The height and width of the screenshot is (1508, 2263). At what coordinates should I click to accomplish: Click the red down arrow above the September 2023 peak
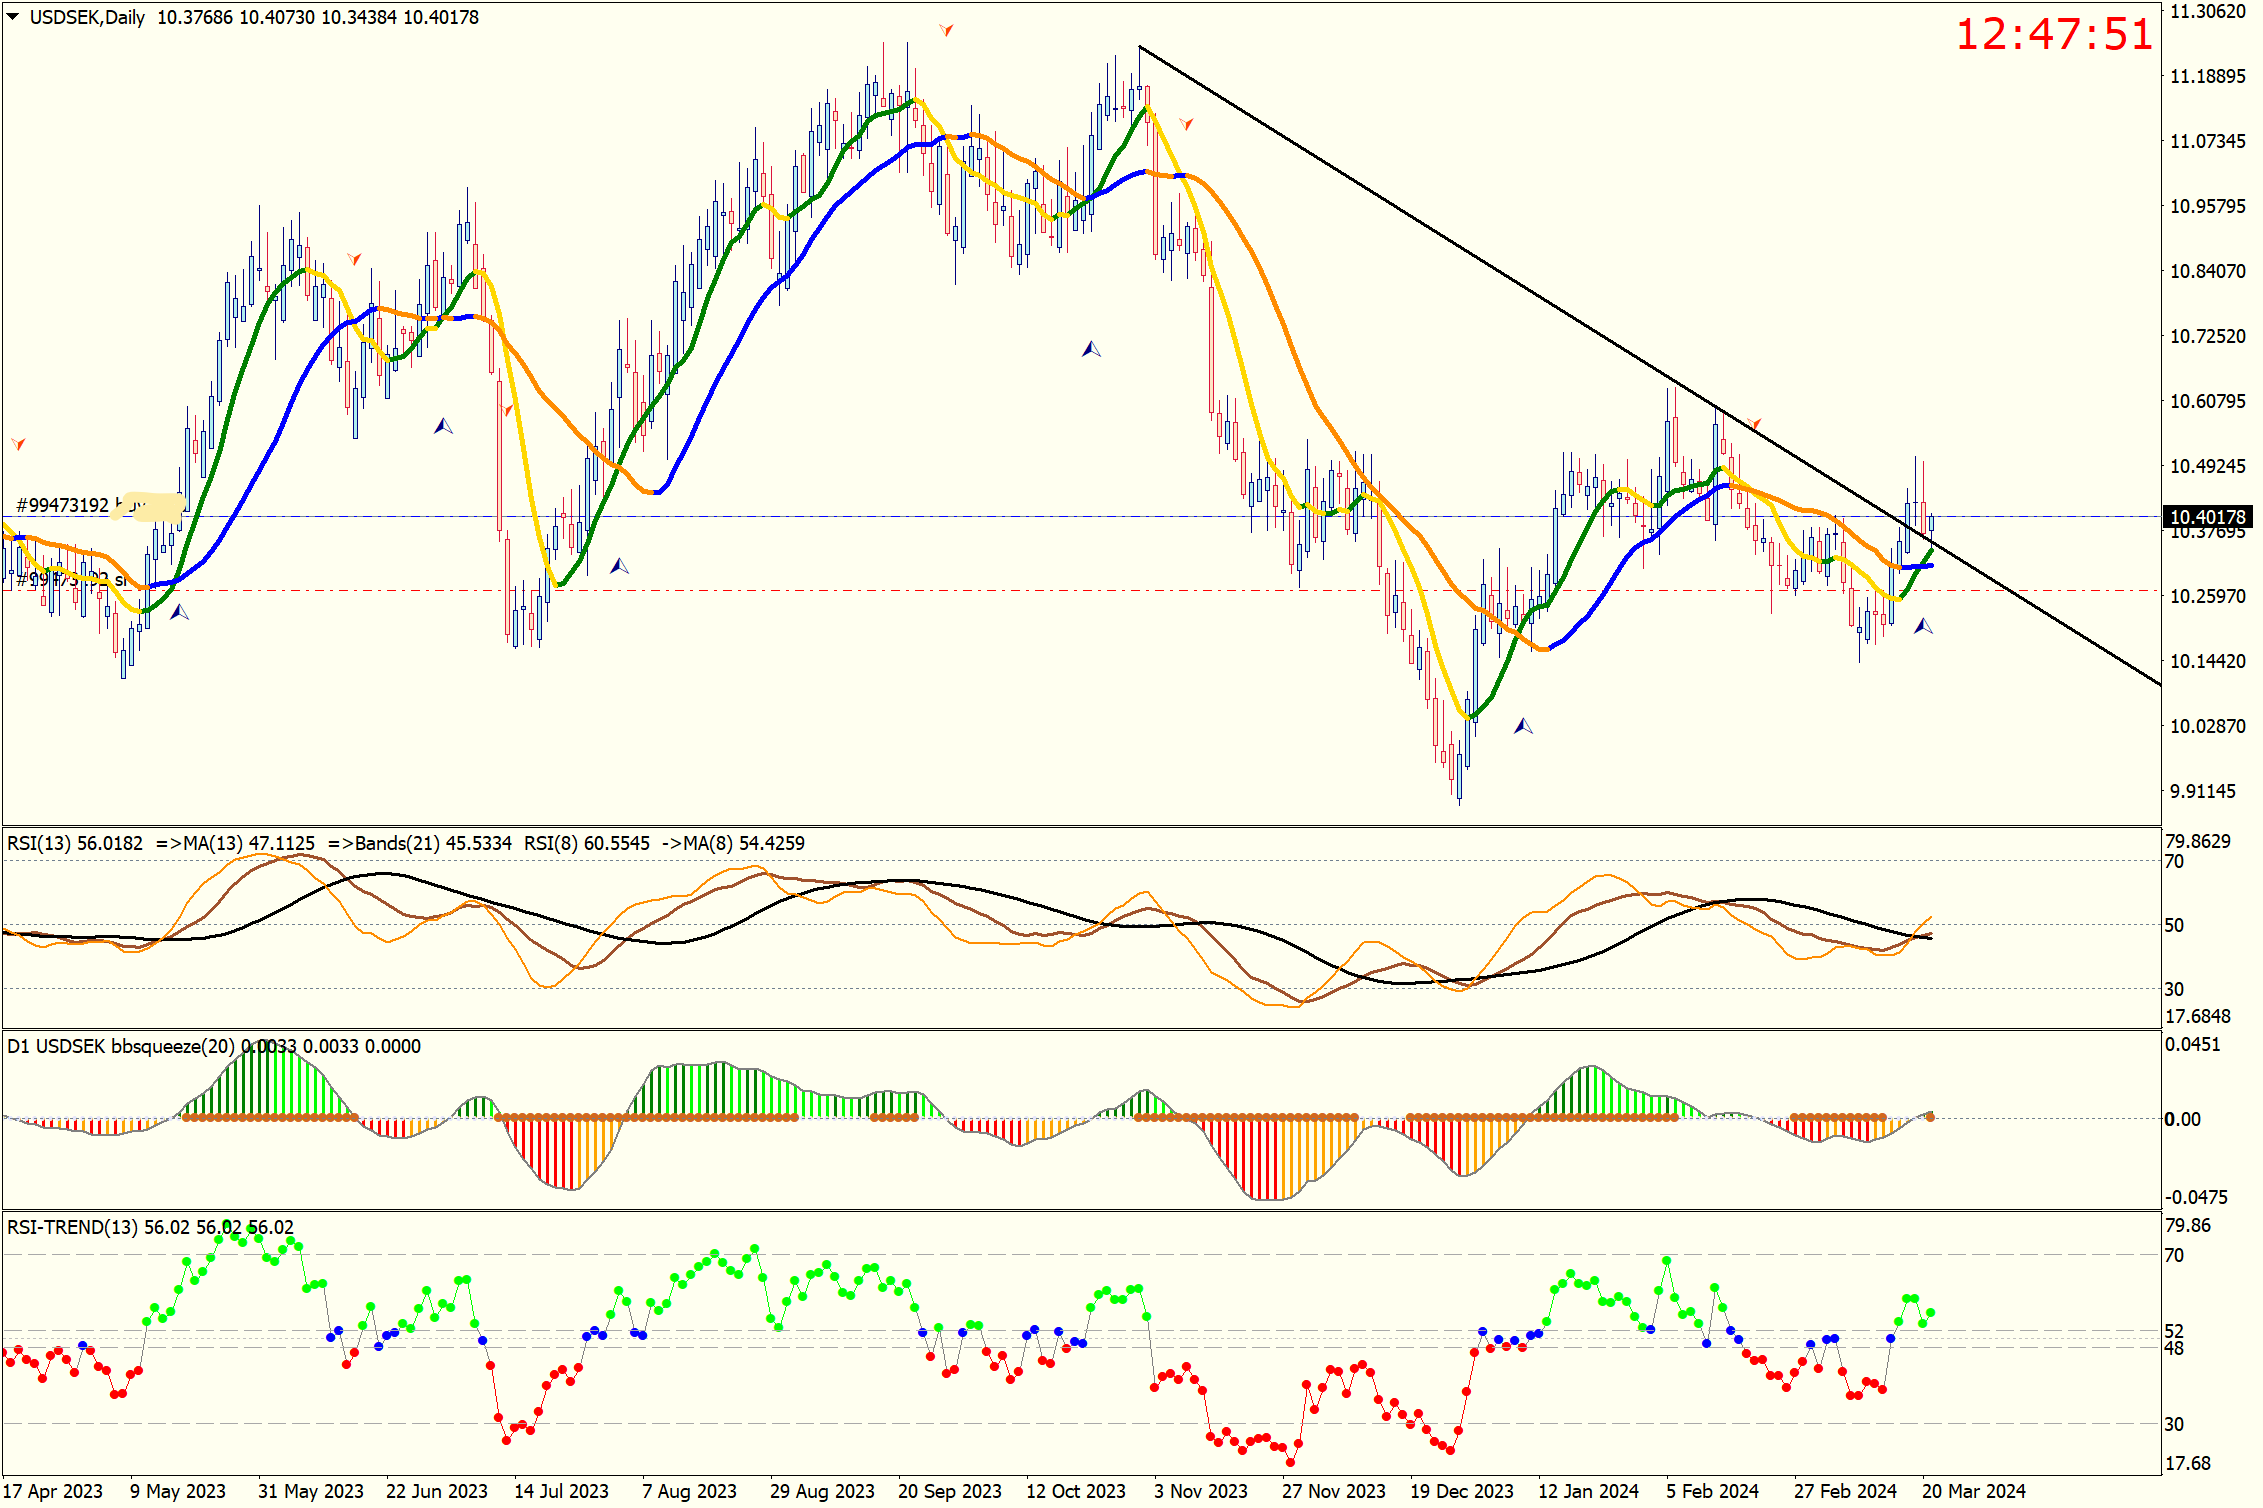946,30
